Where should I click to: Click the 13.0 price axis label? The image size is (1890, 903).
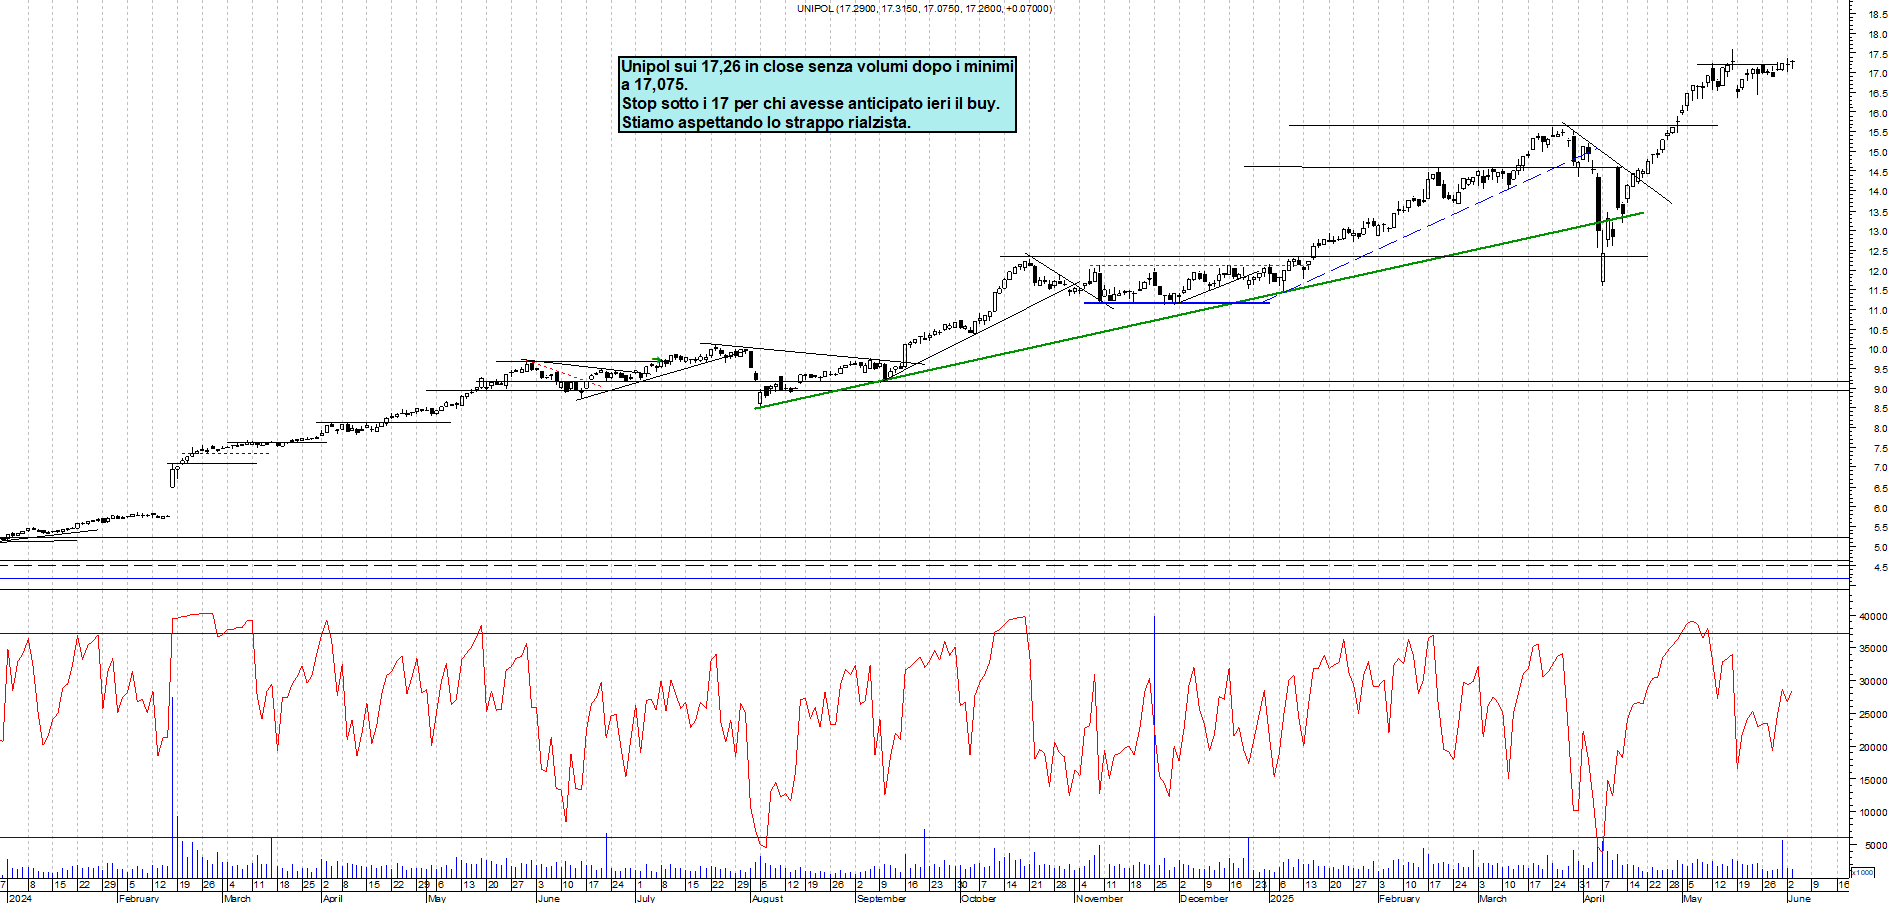1878,232
